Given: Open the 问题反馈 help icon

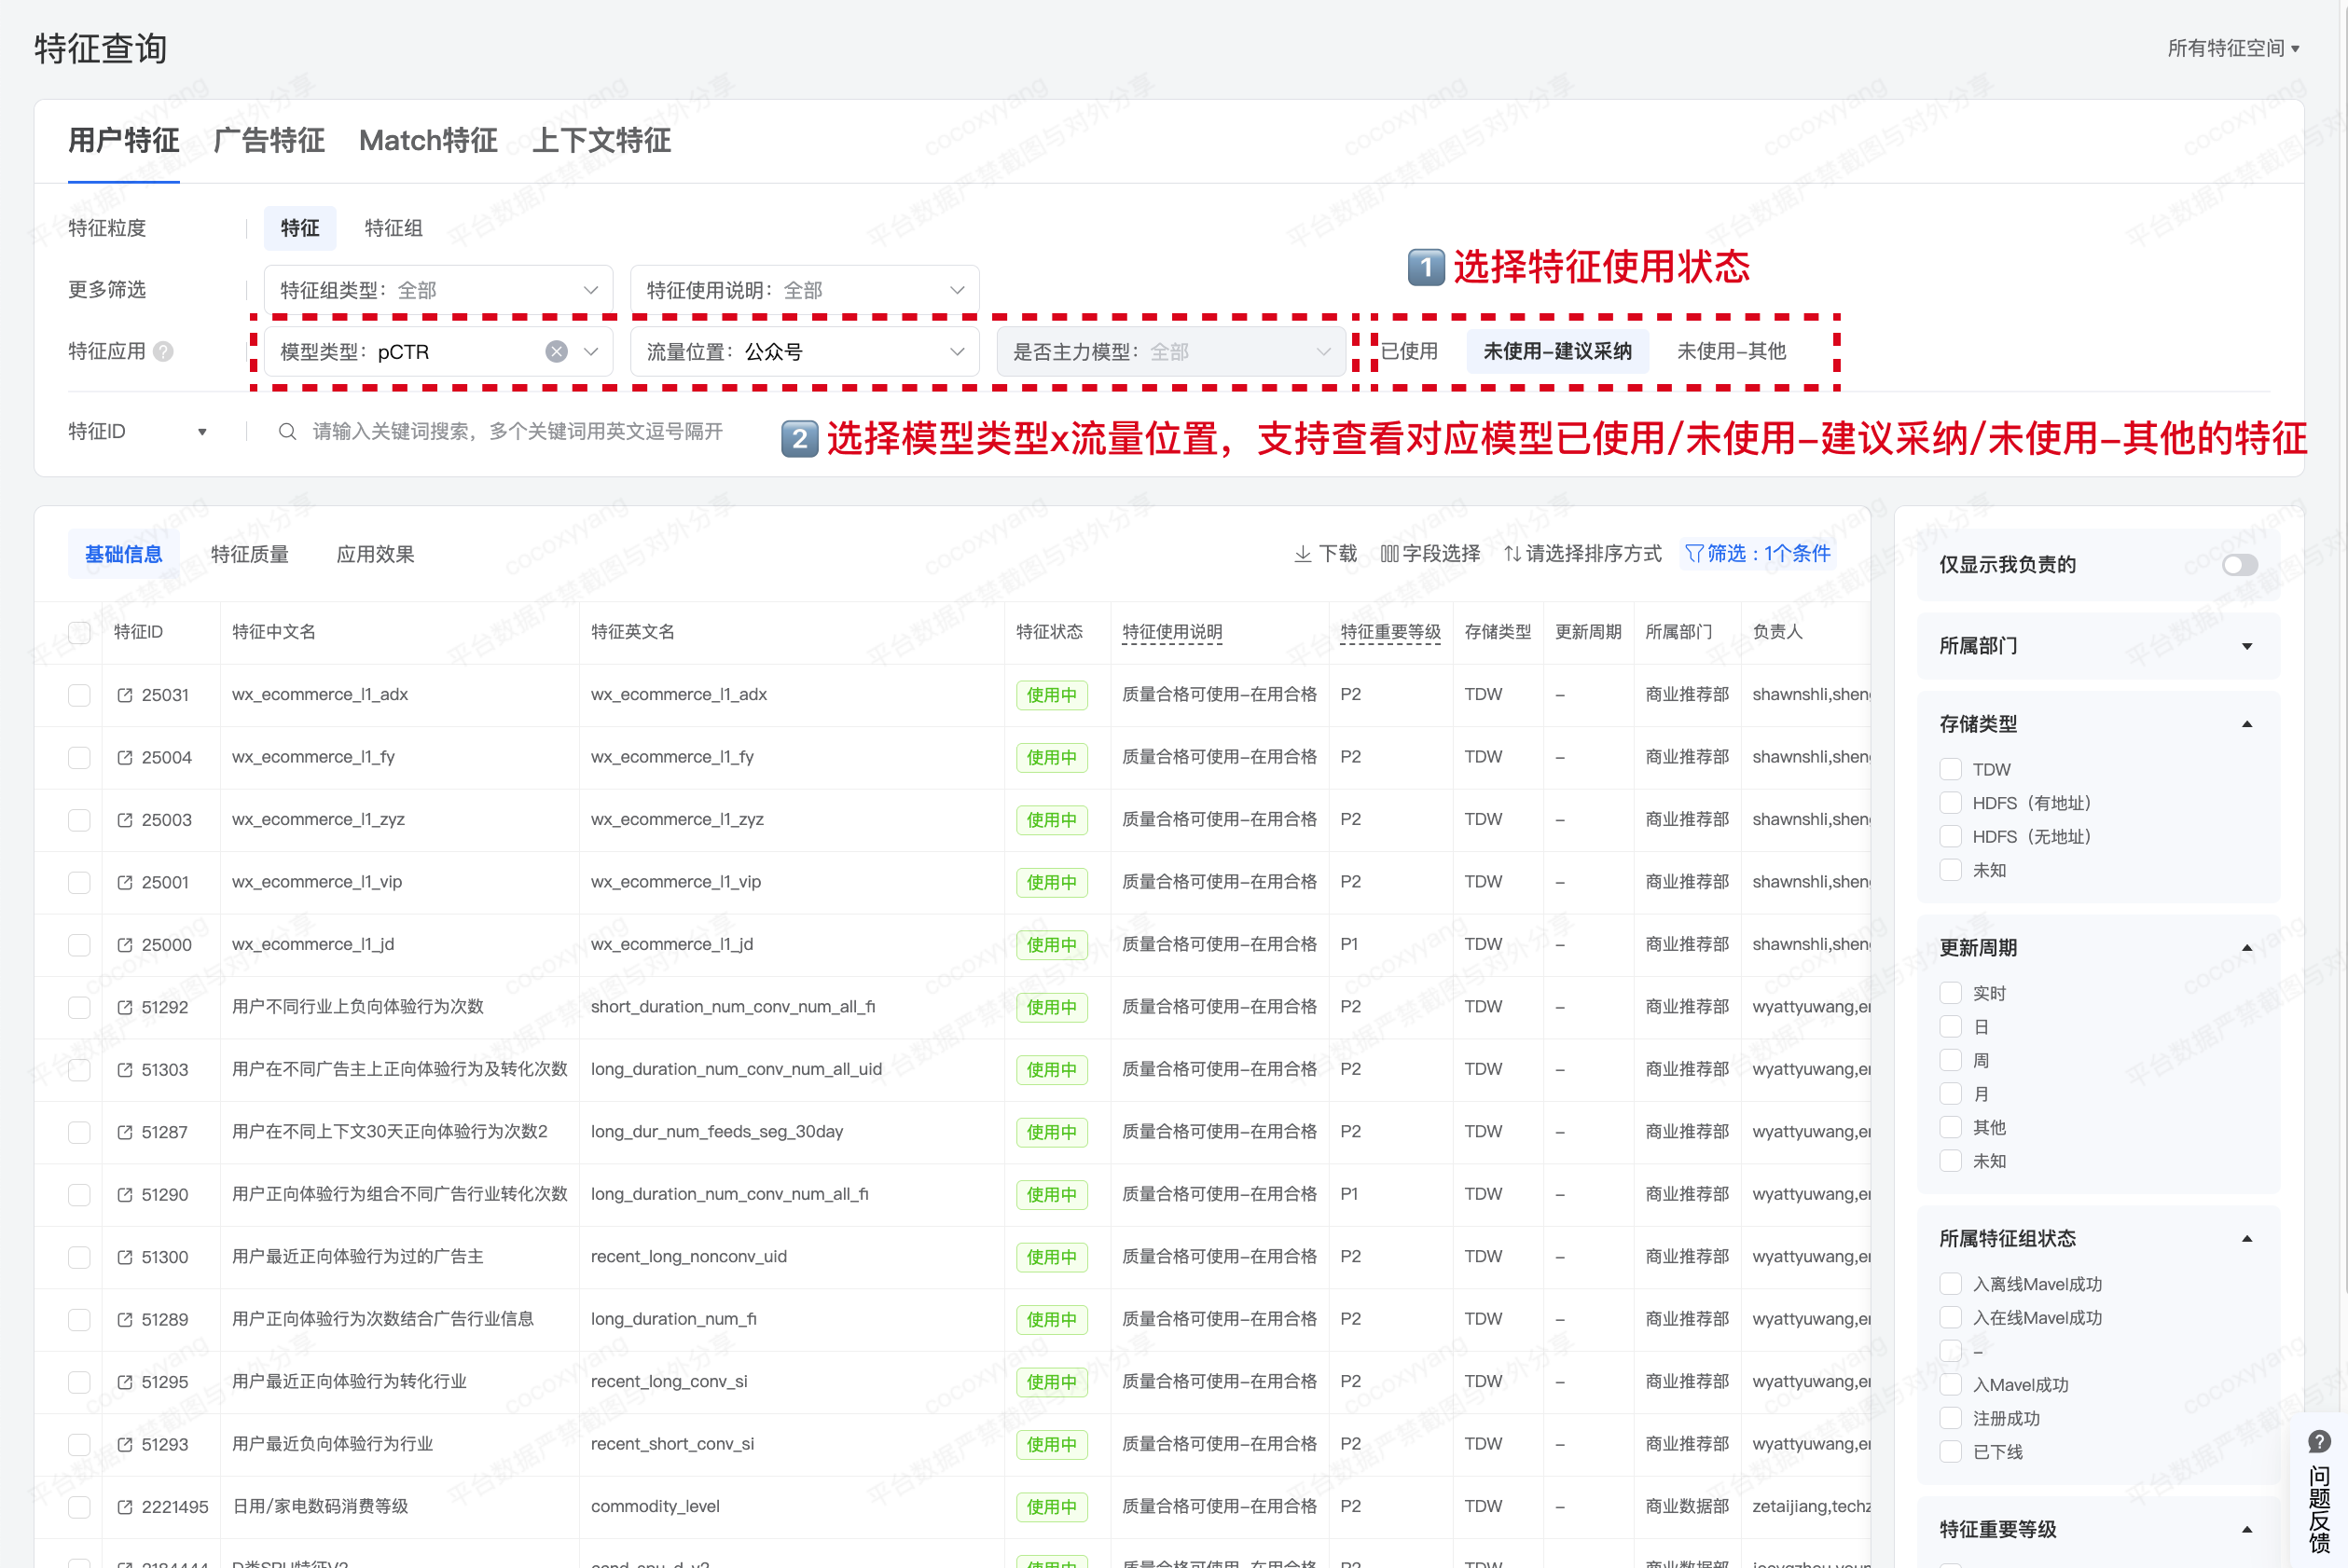Looking at the screenshot, I should [x=2319, y=1441].
